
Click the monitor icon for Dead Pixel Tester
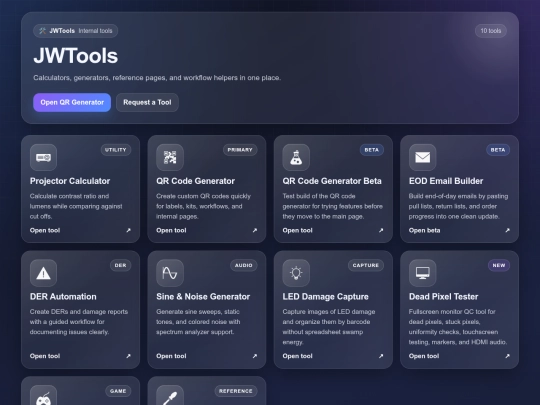pyautogui.click(x=423, y=273)
